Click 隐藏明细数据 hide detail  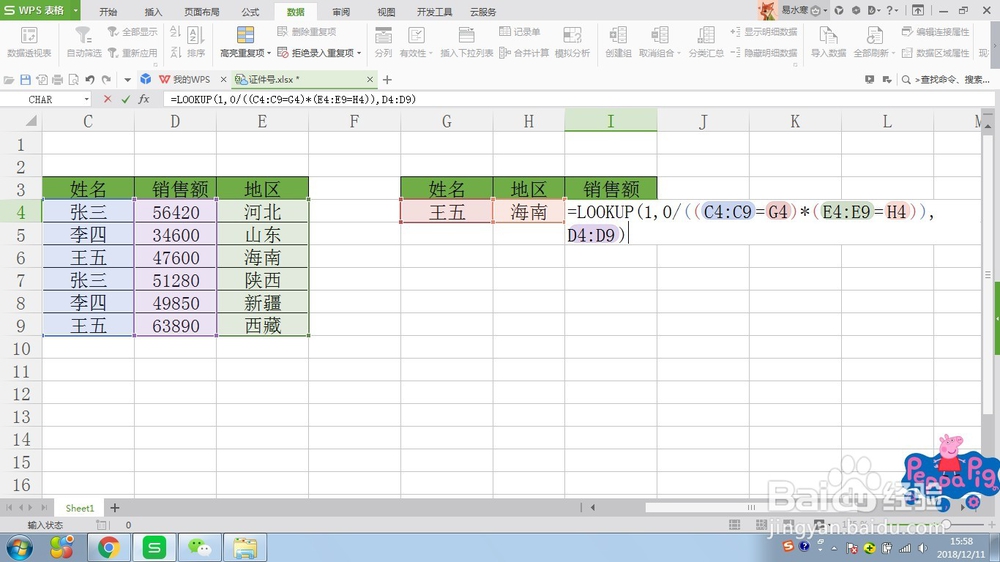763,53
